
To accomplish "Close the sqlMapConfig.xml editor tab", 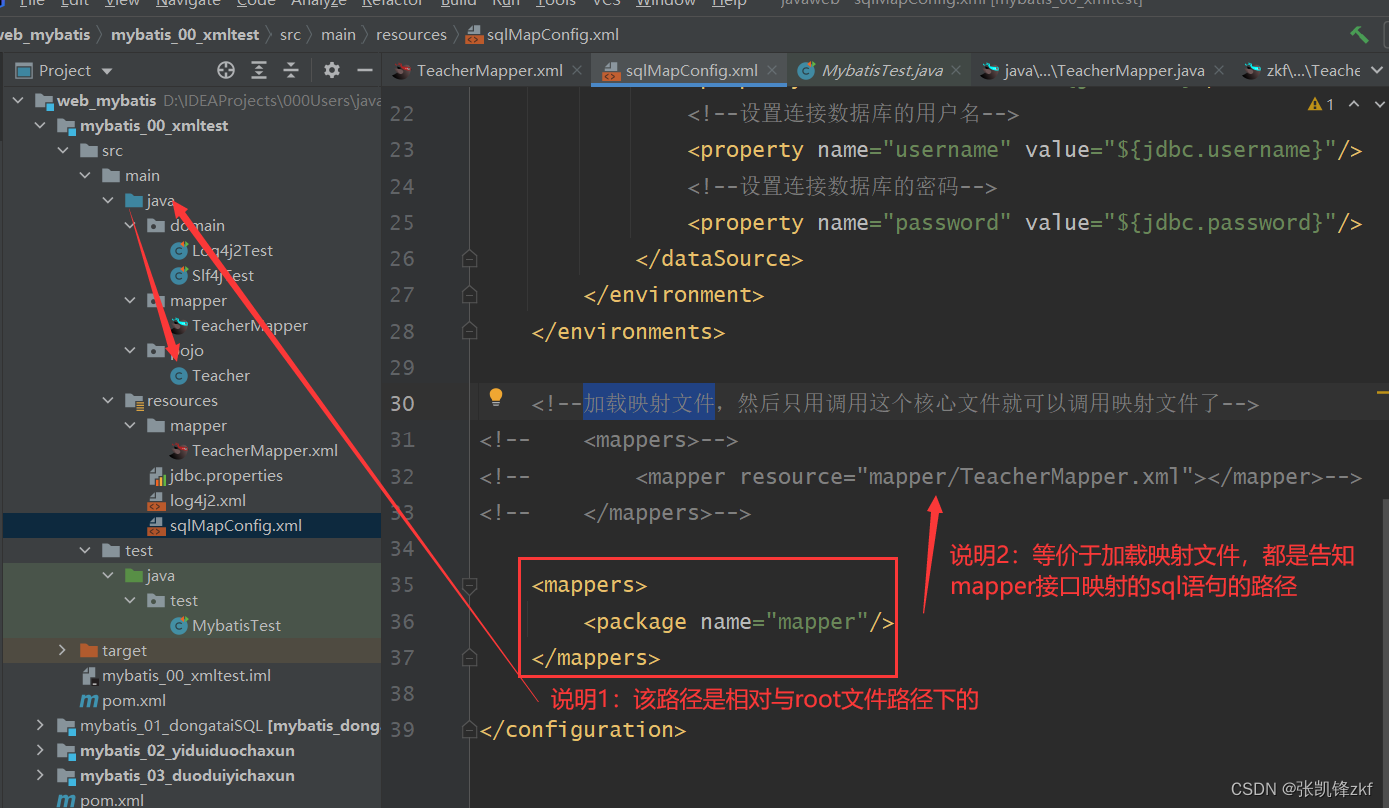I will pos(772,71).
